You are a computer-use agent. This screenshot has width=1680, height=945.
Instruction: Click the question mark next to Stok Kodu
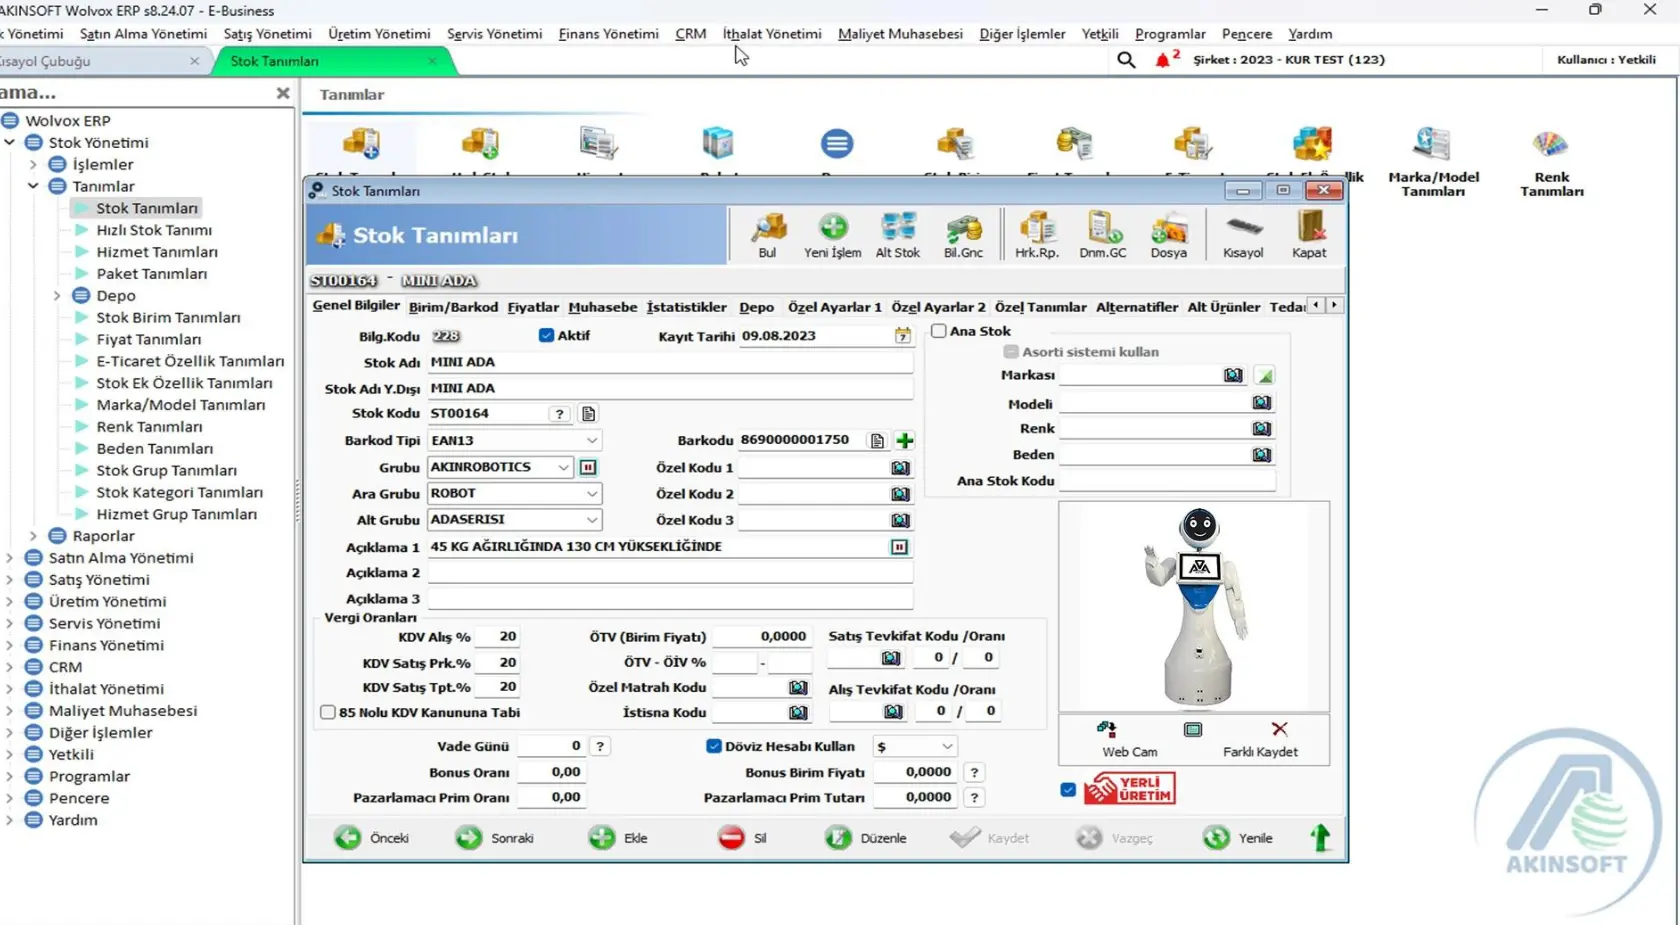pyautogui.click(x=560, y=414)
